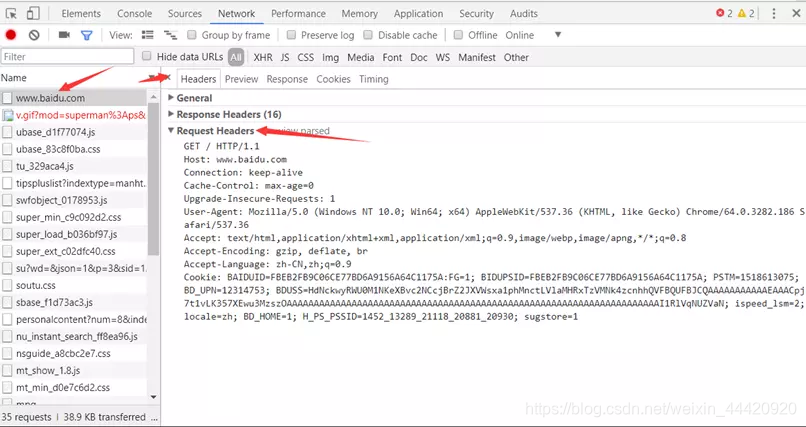Switch to the Console tab
Image resolution: width=806 pixels, height=427 pixels.
pyautogui.click(x=134, y=14)
